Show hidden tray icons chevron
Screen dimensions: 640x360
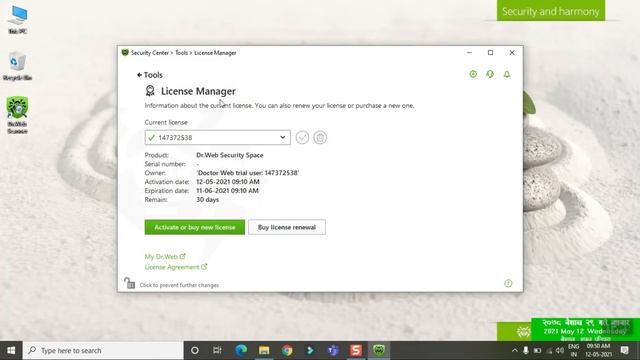(x=515, y=350)
